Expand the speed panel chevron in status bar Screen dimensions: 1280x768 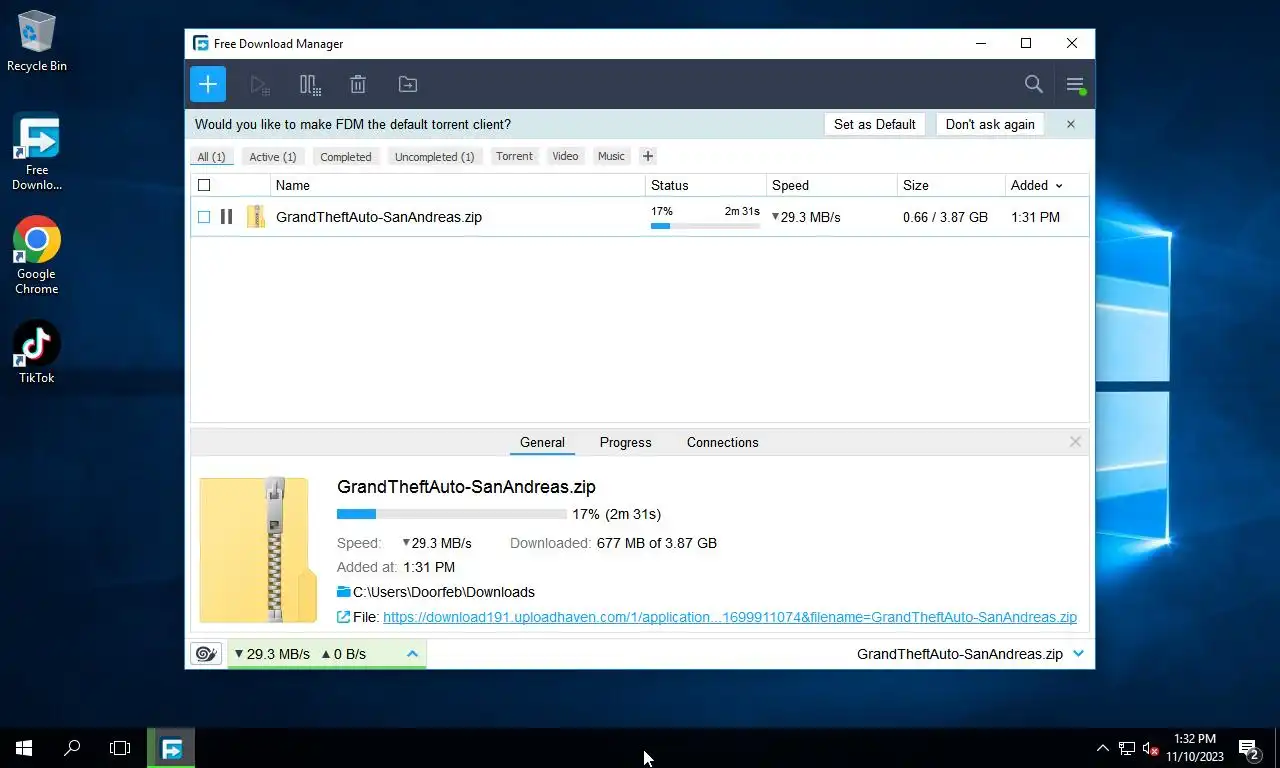412,654
